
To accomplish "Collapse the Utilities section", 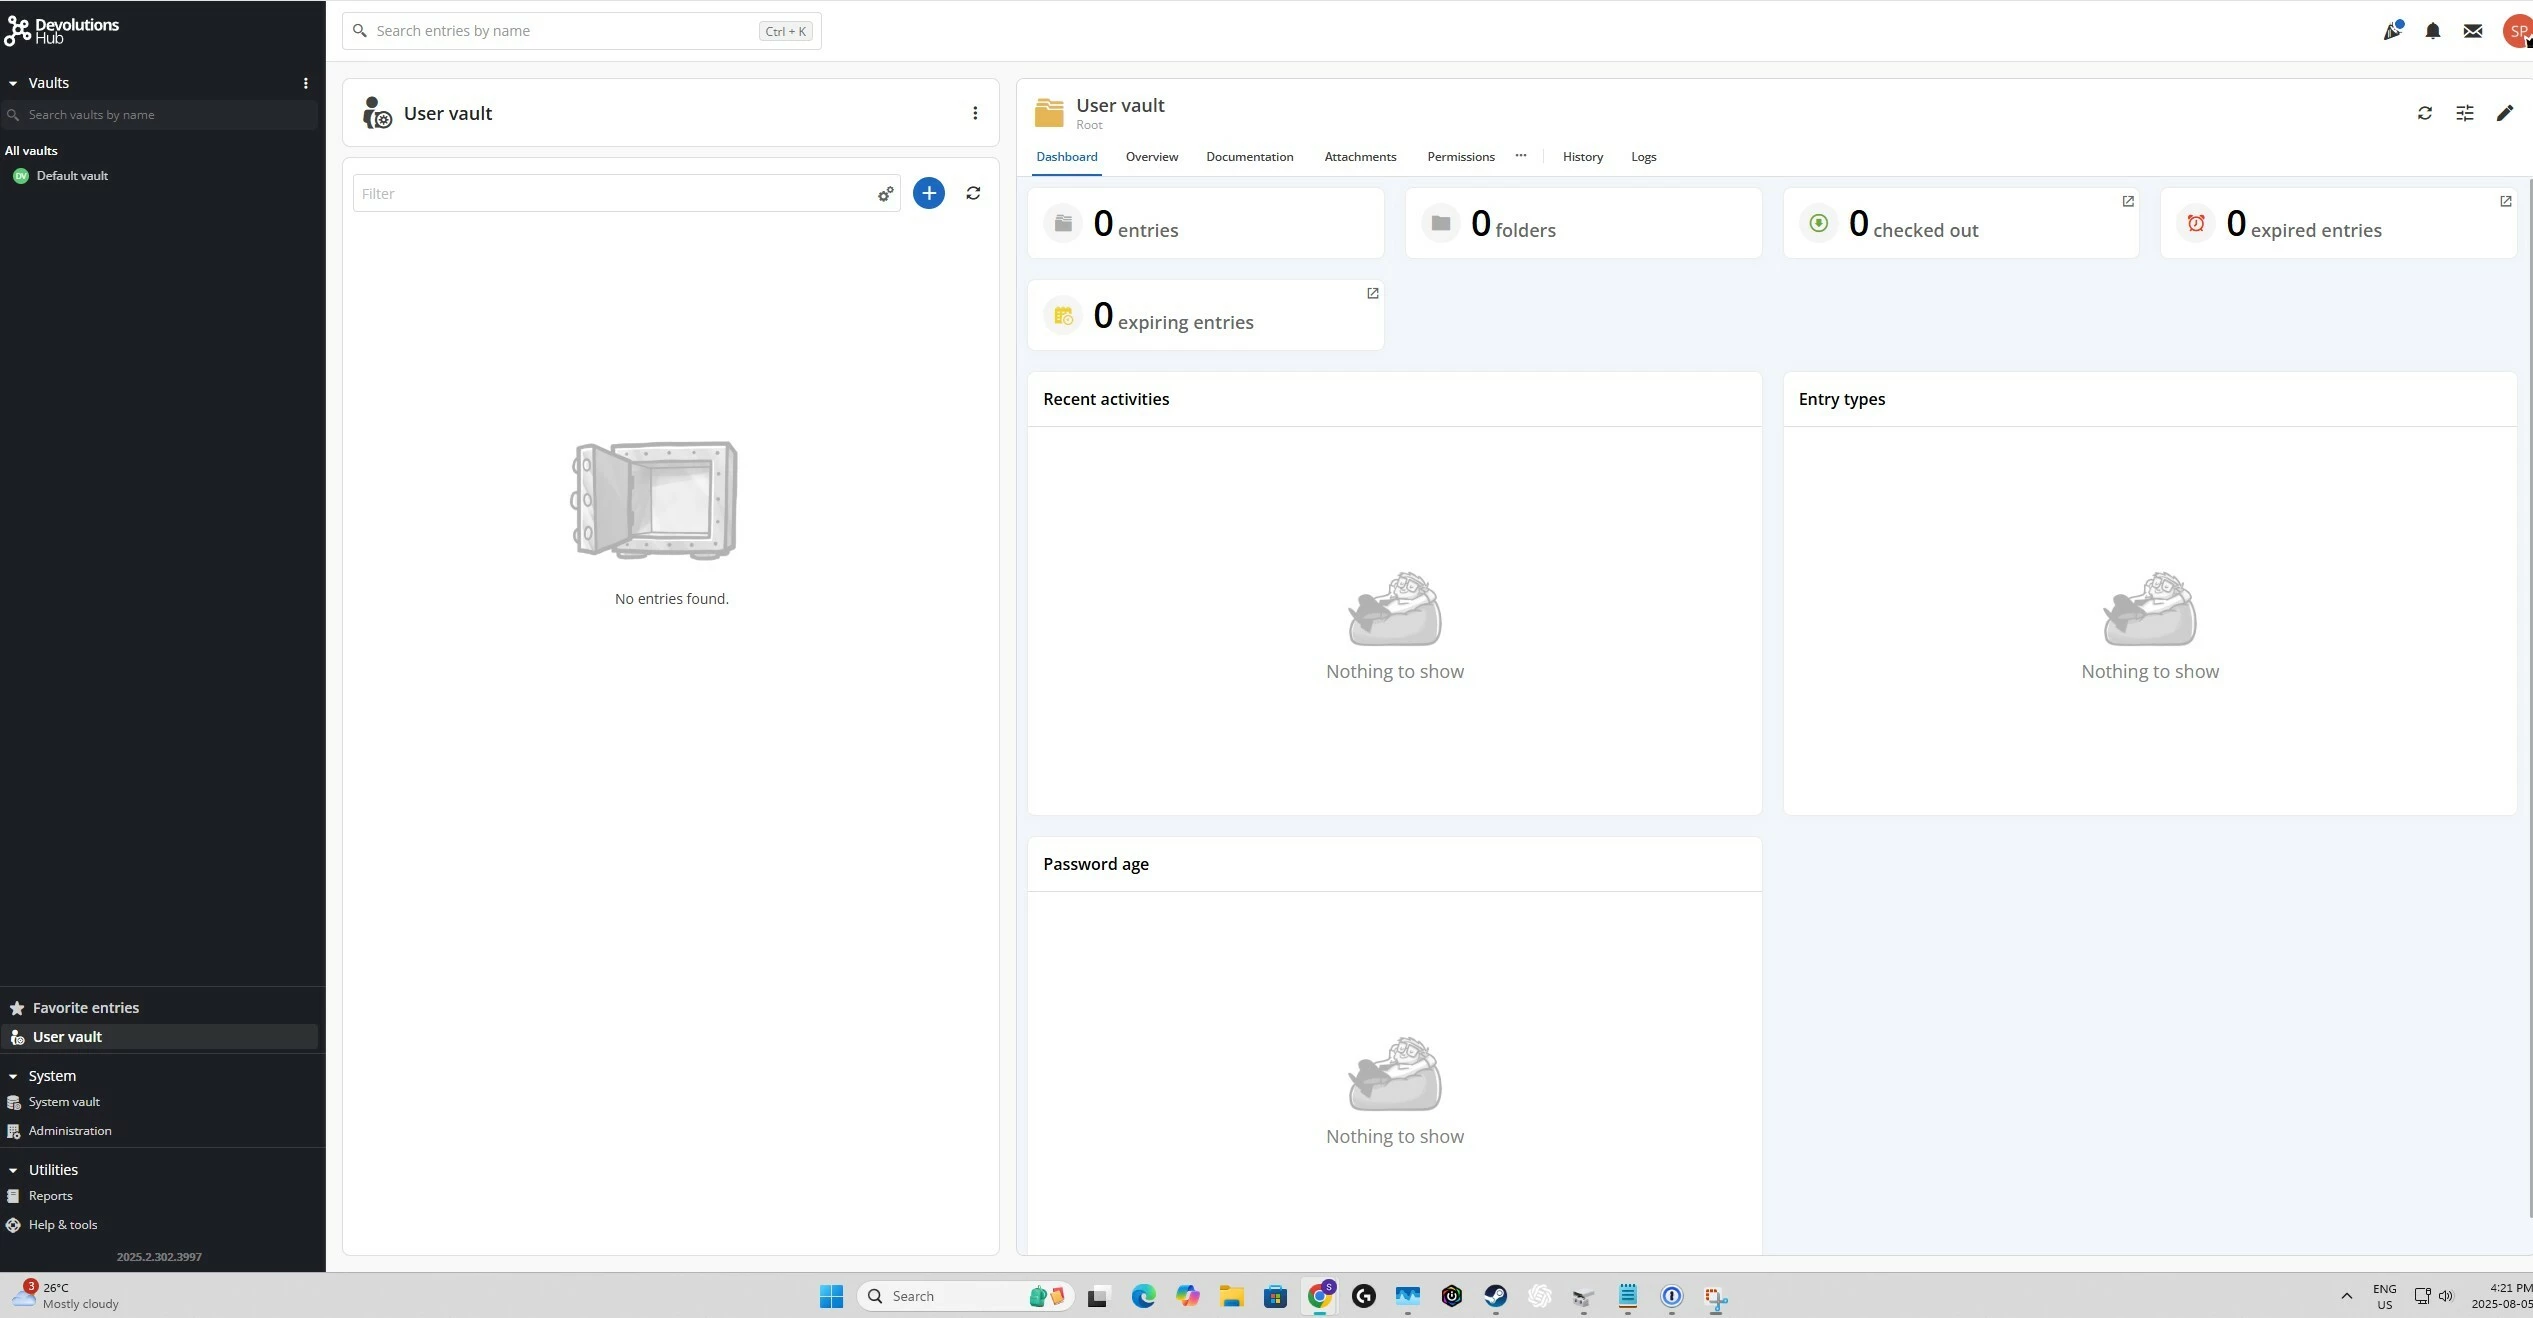I will 13,1170.
